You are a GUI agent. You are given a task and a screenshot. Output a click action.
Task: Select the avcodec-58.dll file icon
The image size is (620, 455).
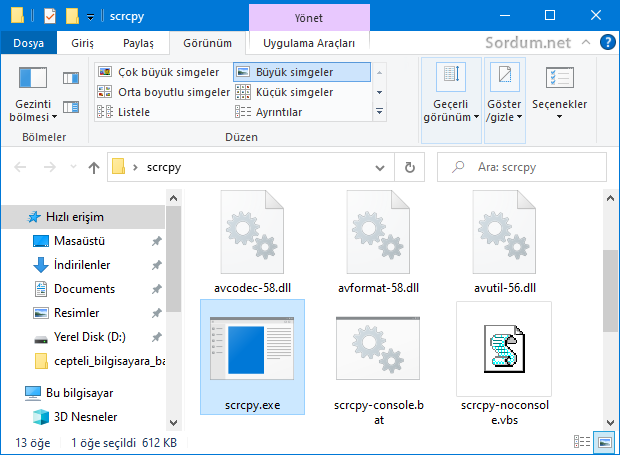pos(252,232)
